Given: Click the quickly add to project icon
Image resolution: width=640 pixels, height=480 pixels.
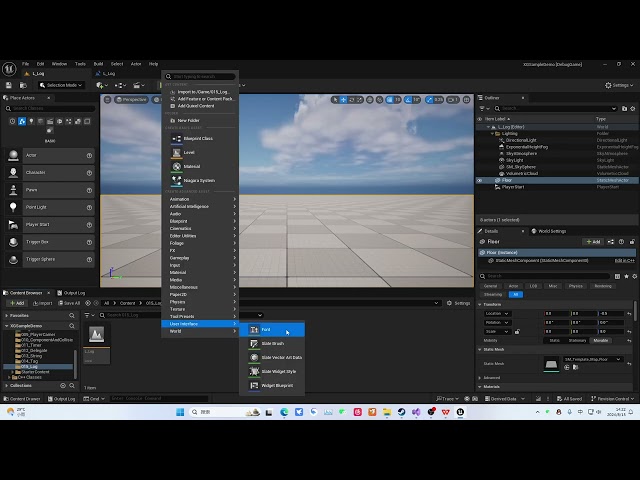Looking at the screenshot, I should (100, 85).
